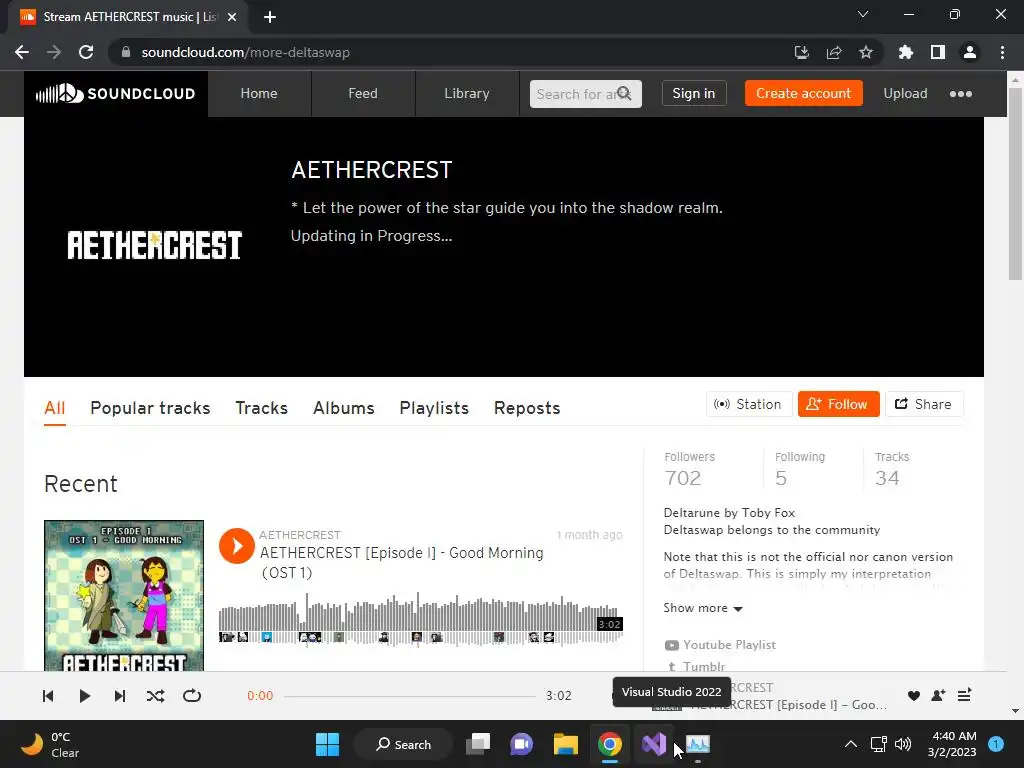Image resolution: width=1024 pixels, height=768 pixels.
Task: Play the Good Morning track via orange button
Action: (x=236, y=546)
